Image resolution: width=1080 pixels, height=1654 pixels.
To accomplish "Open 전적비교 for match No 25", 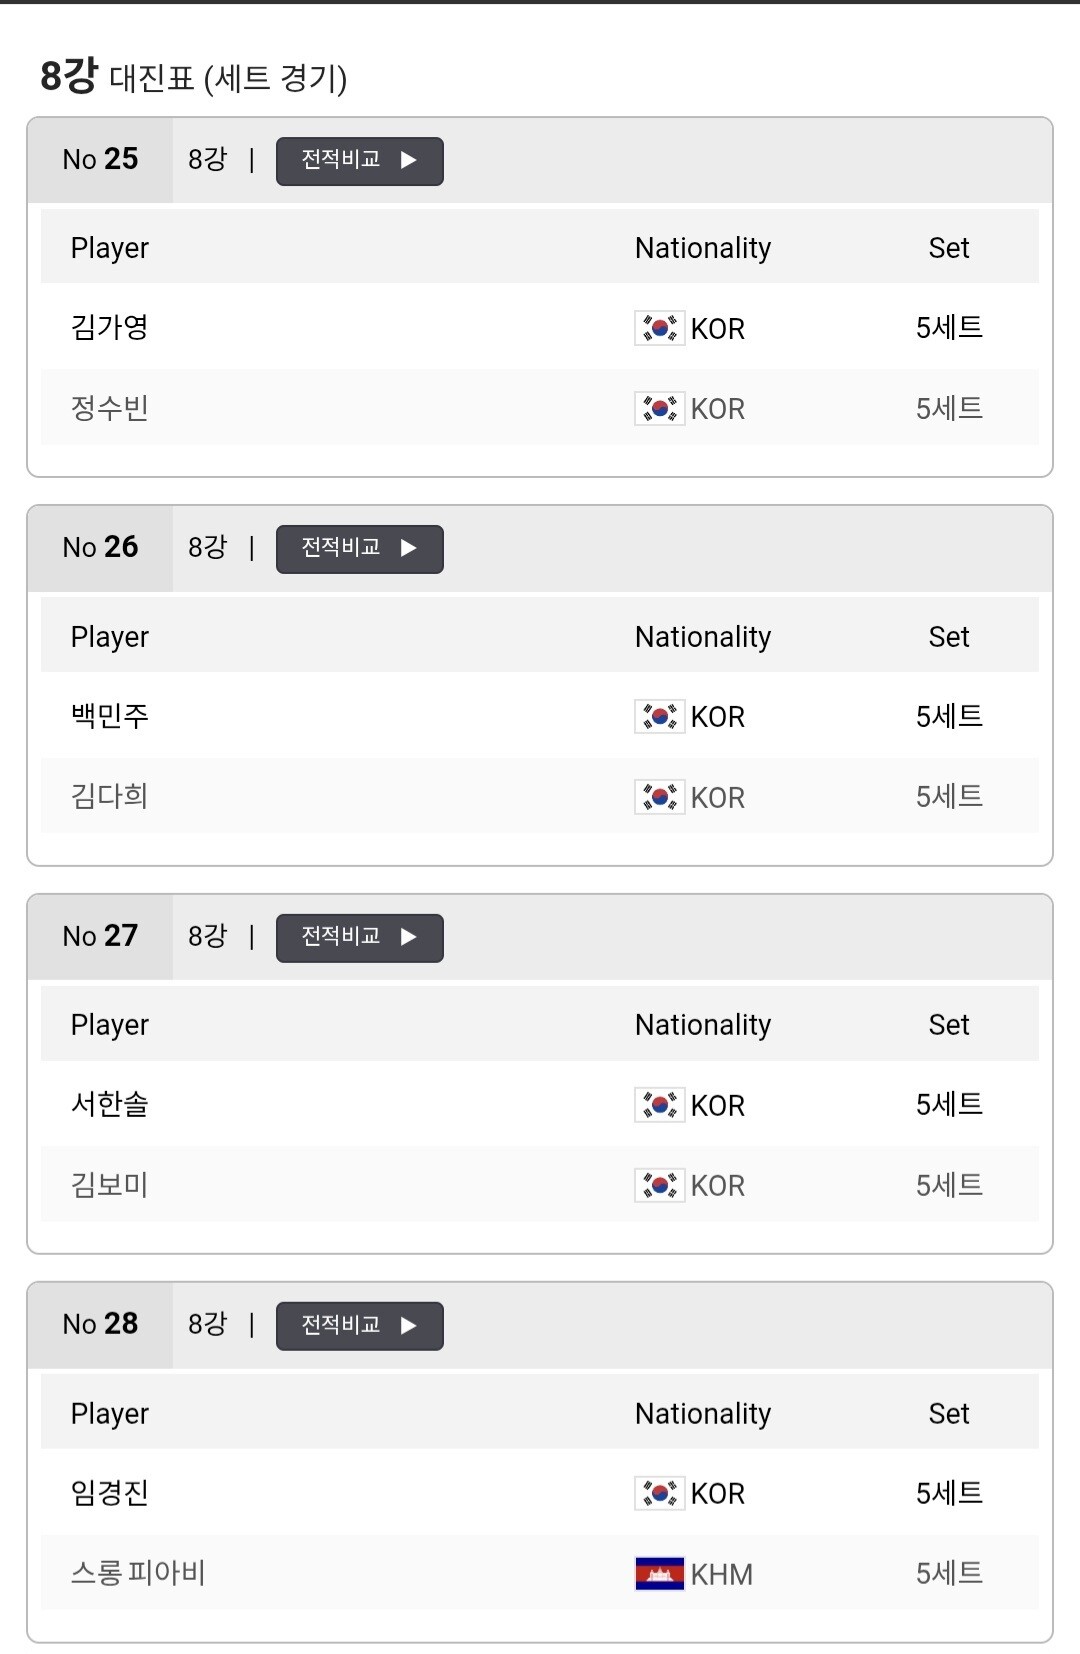I will (359, 161).
